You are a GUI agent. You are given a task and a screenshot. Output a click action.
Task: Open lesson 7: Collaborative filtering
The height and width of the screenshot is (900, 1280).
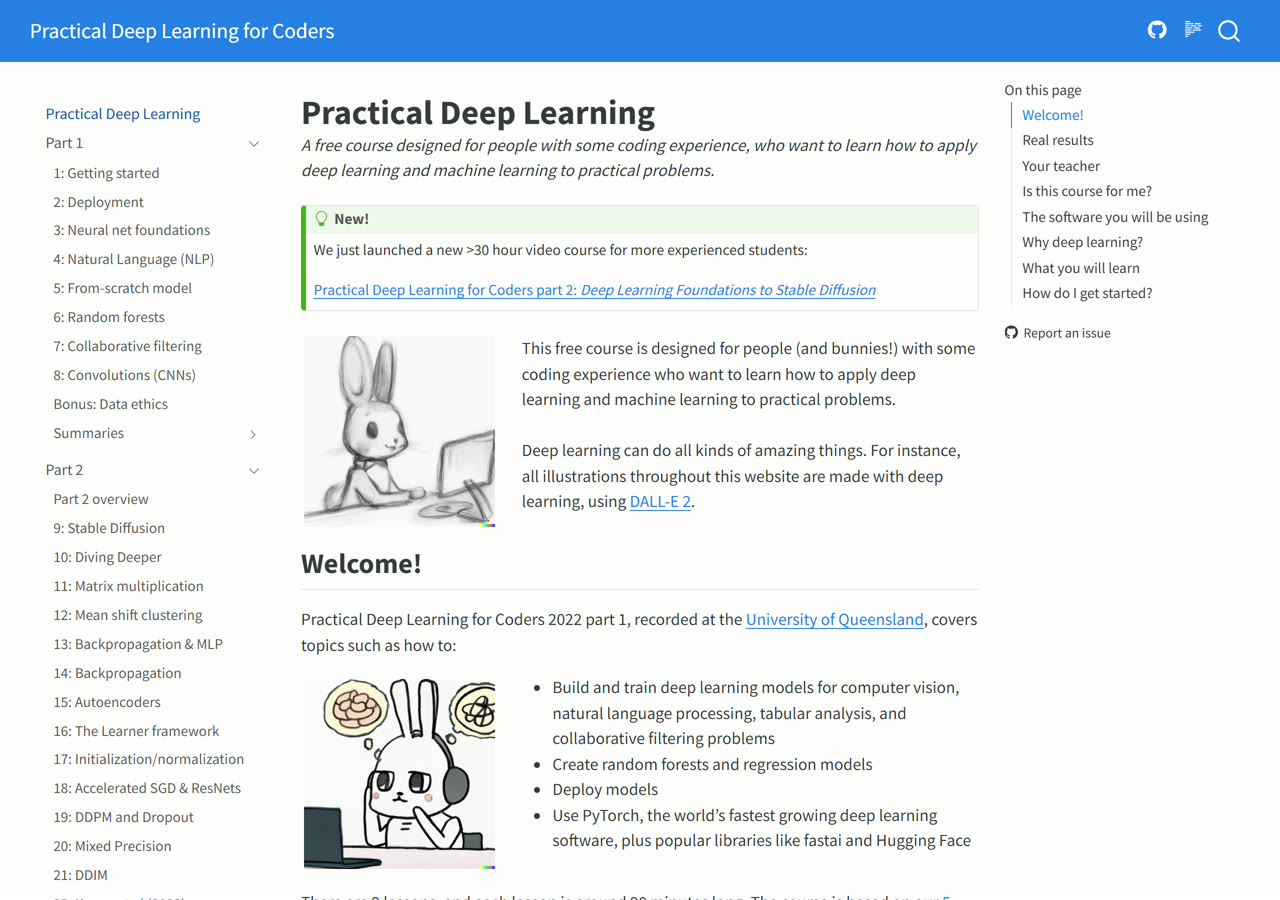[x=128, y=346]
